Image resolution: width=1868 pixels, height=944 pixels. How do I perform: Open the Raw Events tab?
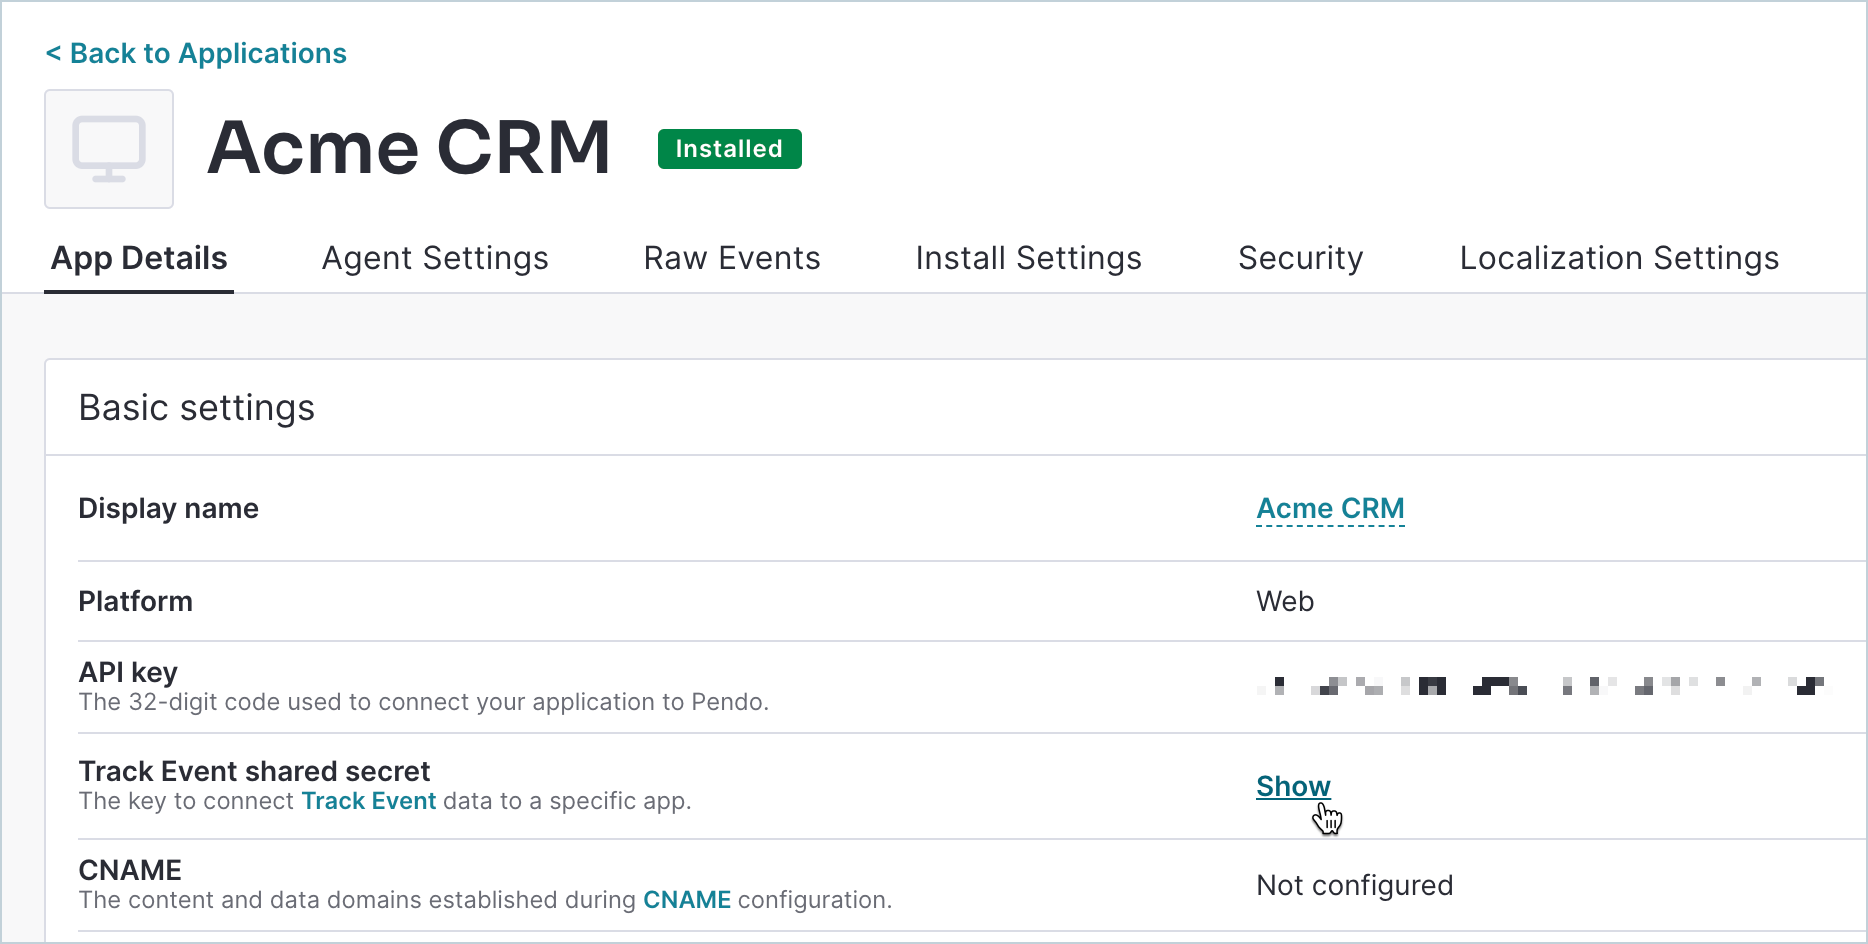pos(732,259)
